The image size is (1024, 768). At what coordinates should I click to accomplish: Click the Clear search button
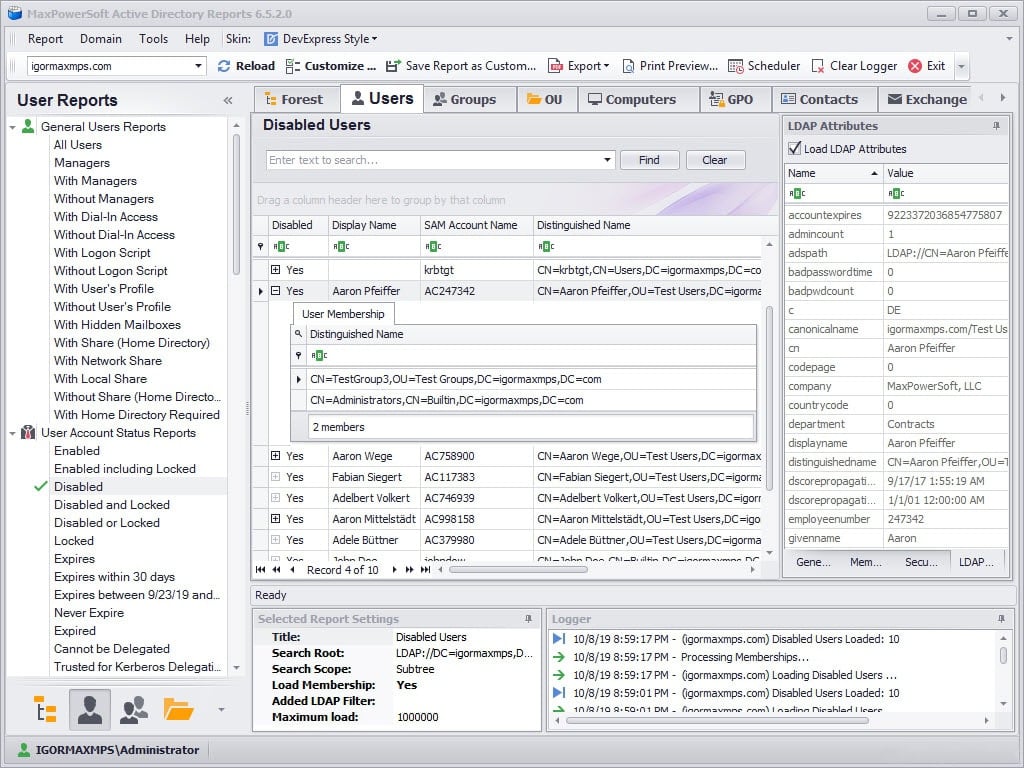click(715, 160)
